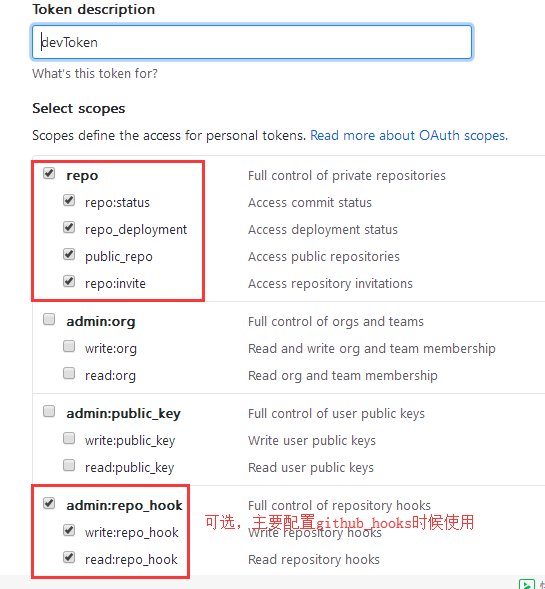Image resolution: width=545 pixels, height=589 pixels.
Task: Enable the admin:public_key checkbox
Action: pos(49,411)
